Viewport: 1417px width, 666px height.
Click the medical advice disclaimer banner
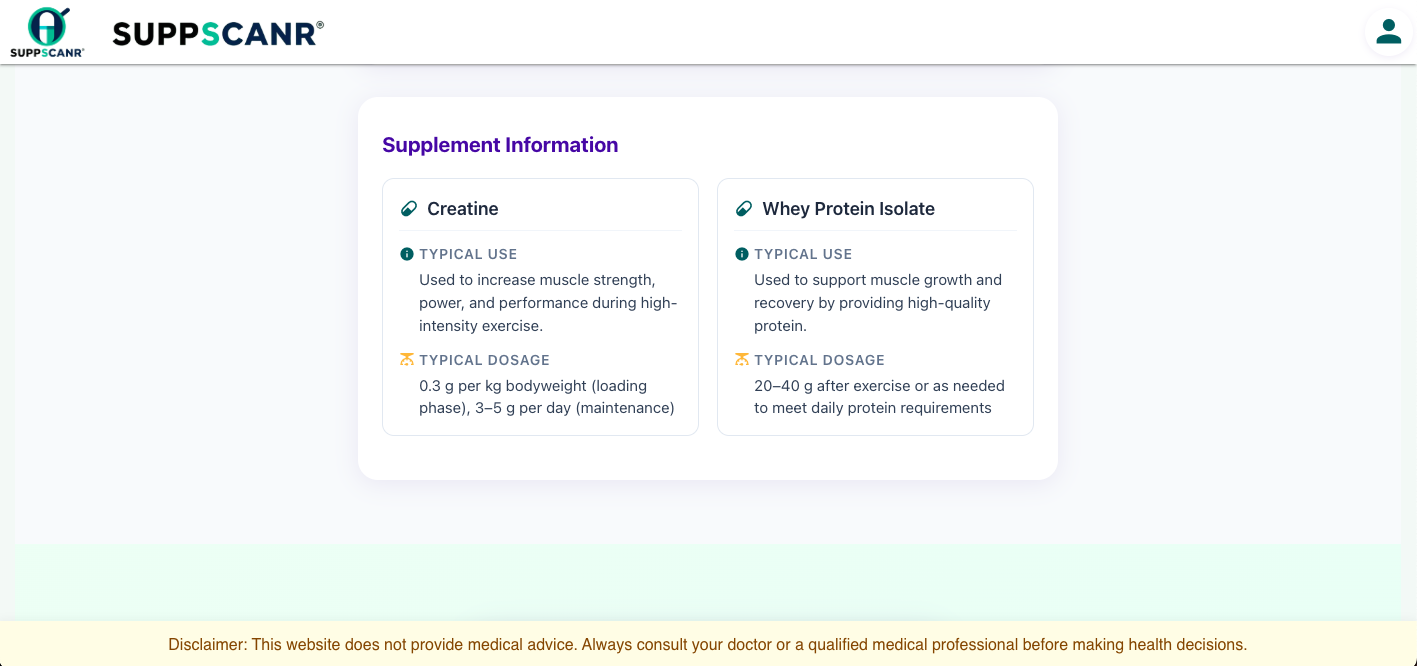tap(708, 644)
